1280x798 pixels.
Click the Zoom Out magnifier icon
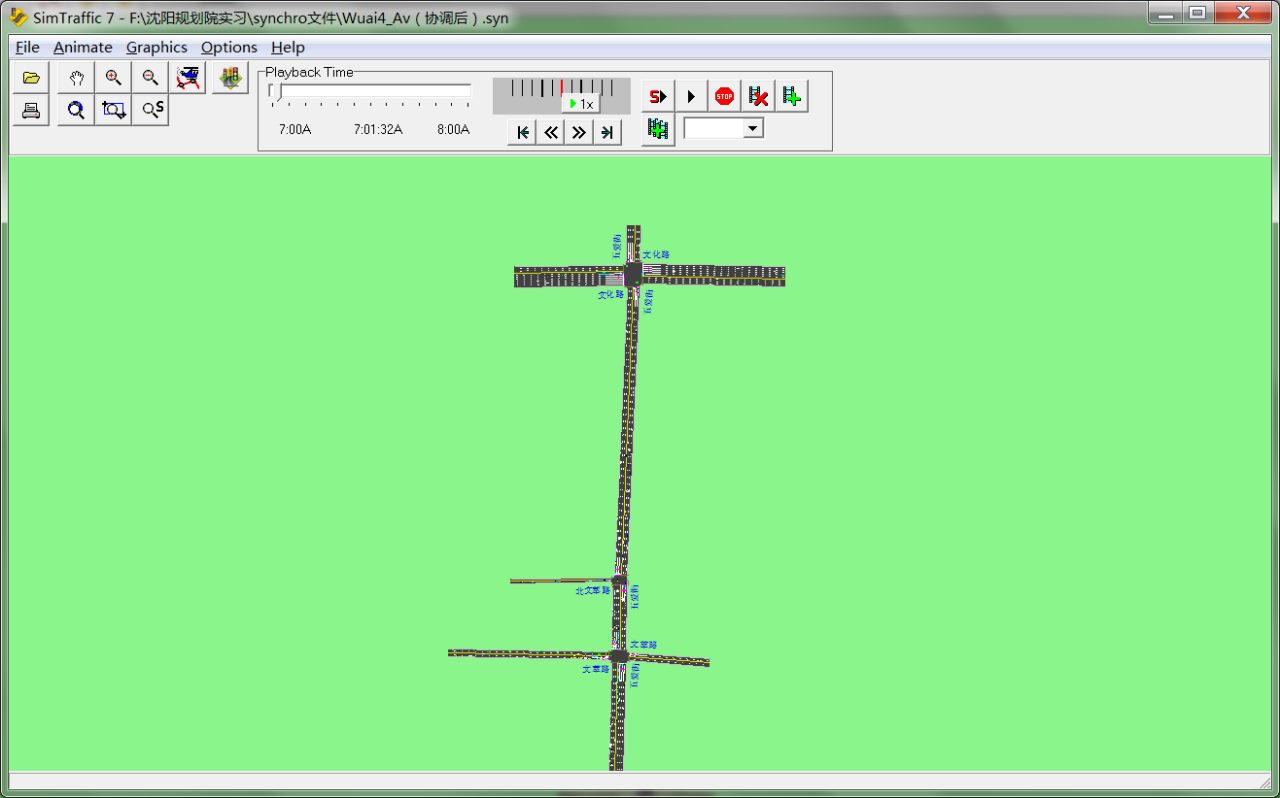[x=150, y=78]
